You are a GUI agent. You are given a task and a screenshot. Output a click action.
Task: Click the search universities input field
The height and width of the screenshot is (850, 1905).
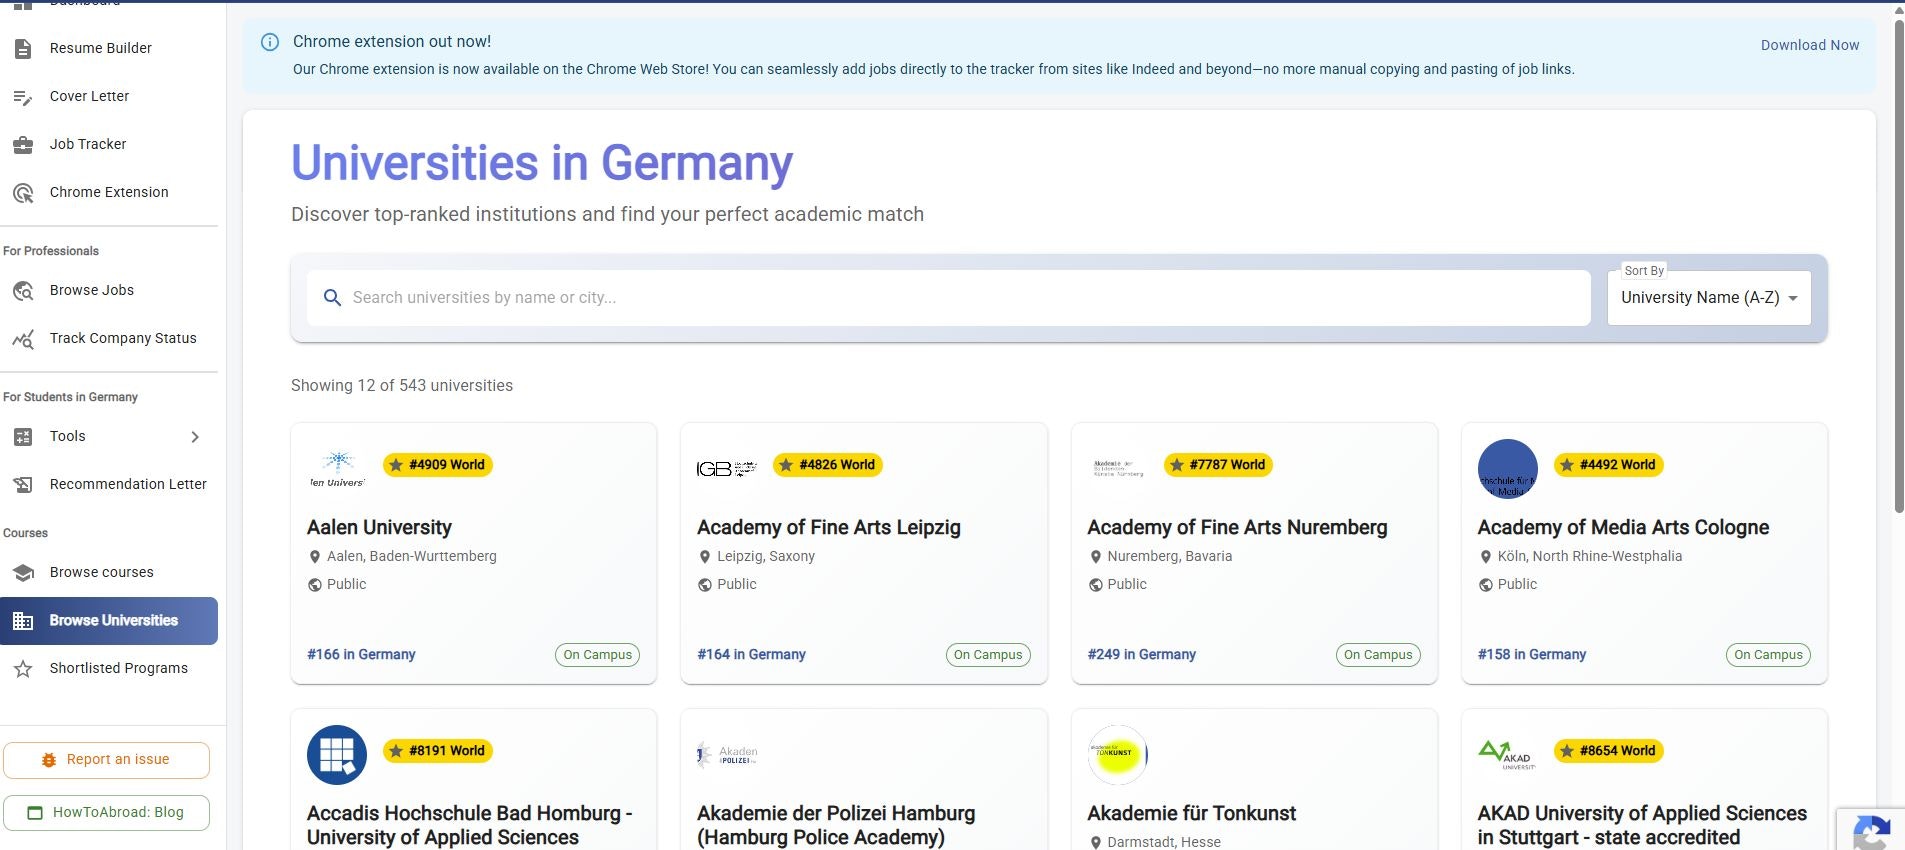point(948,298)
